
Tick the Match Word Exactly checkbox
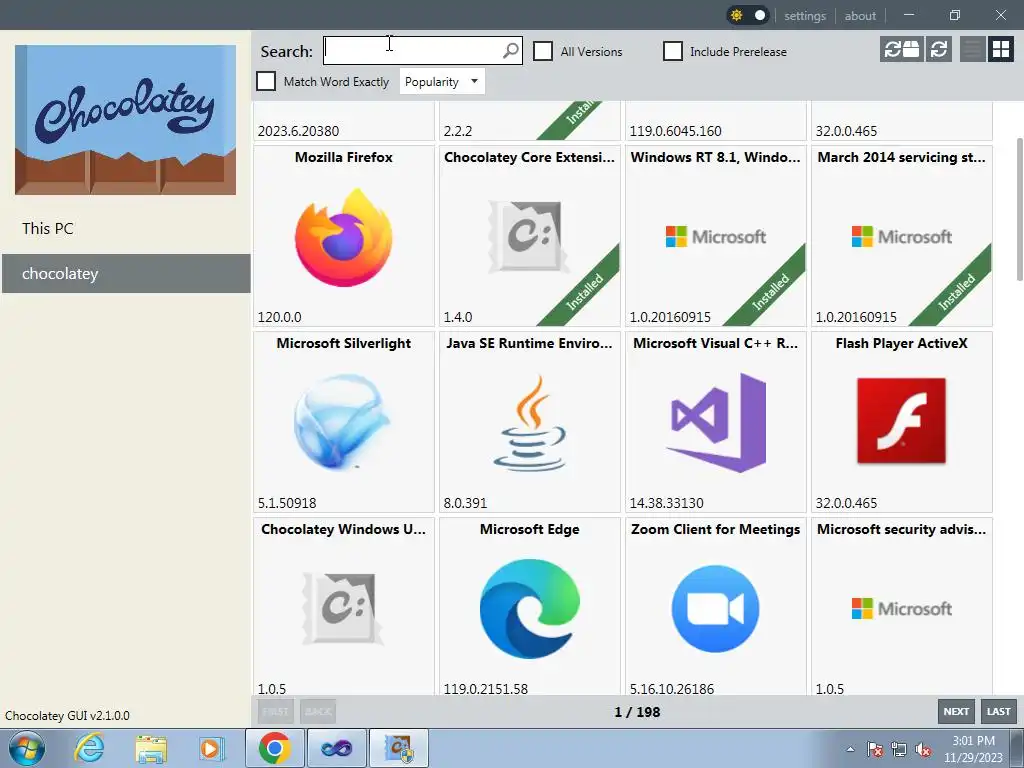(266, 81)
